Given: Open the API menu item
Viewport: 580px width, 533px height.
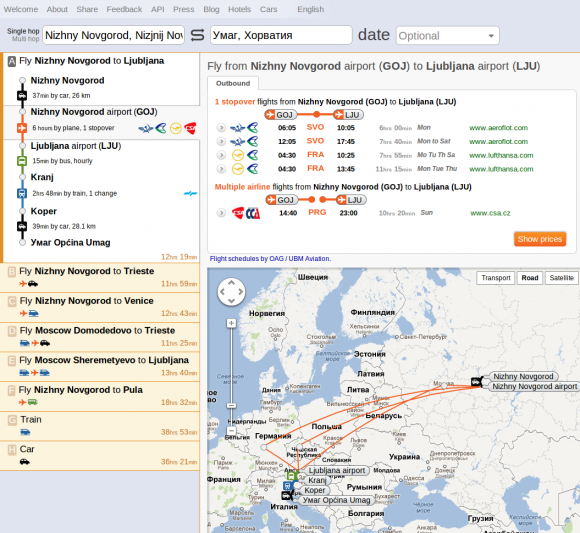Looking at the screenshot, I should coord(158,9).
